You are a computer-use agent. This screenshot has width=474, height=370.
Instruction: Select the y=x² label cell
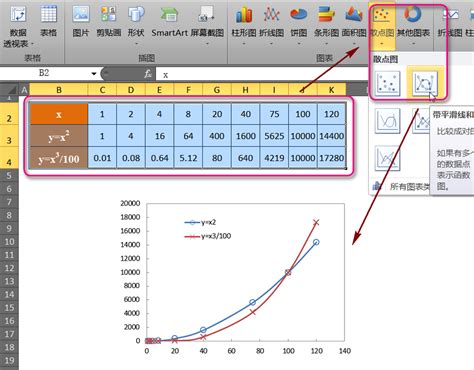59,136
